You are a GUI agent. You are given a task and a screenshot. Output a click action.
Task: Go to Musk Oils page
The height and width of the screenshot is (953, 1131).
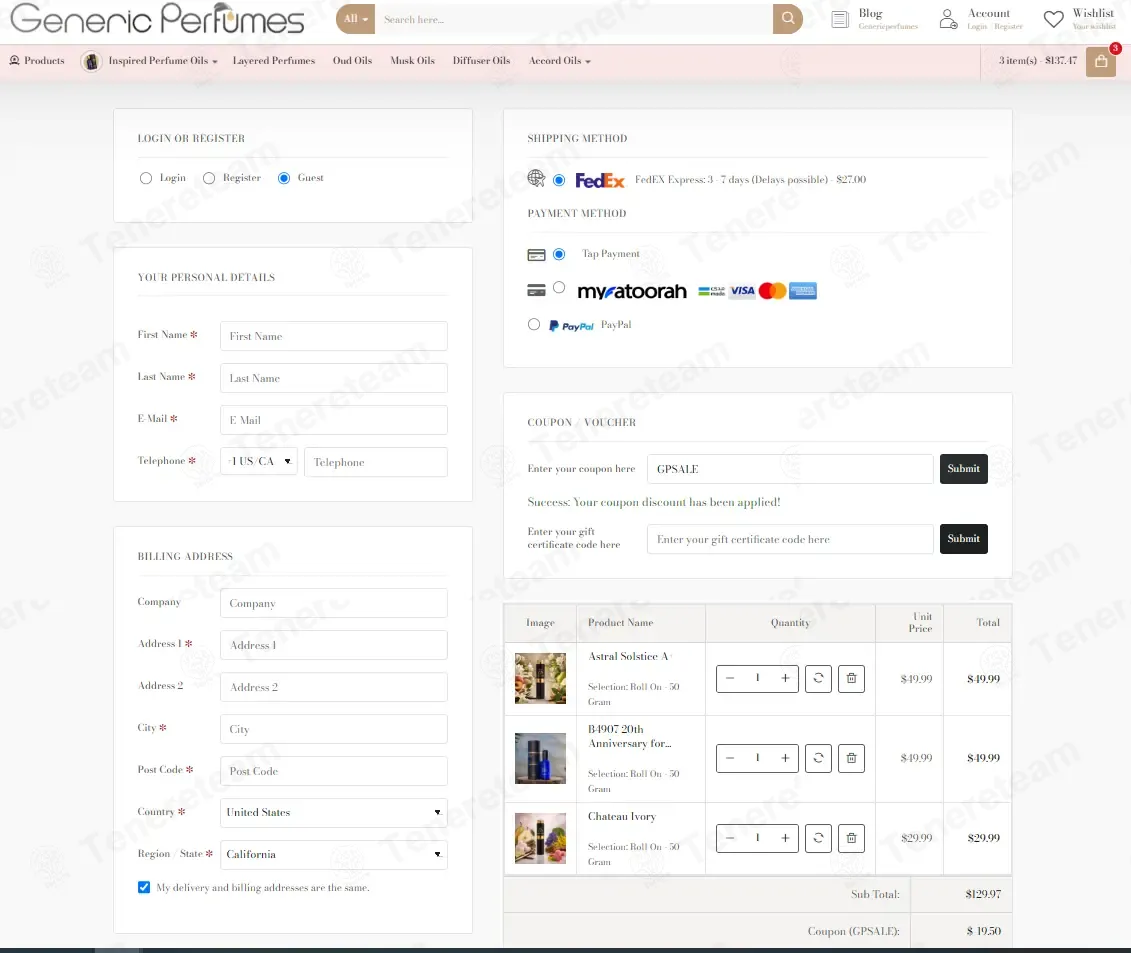tap(413, 61)
